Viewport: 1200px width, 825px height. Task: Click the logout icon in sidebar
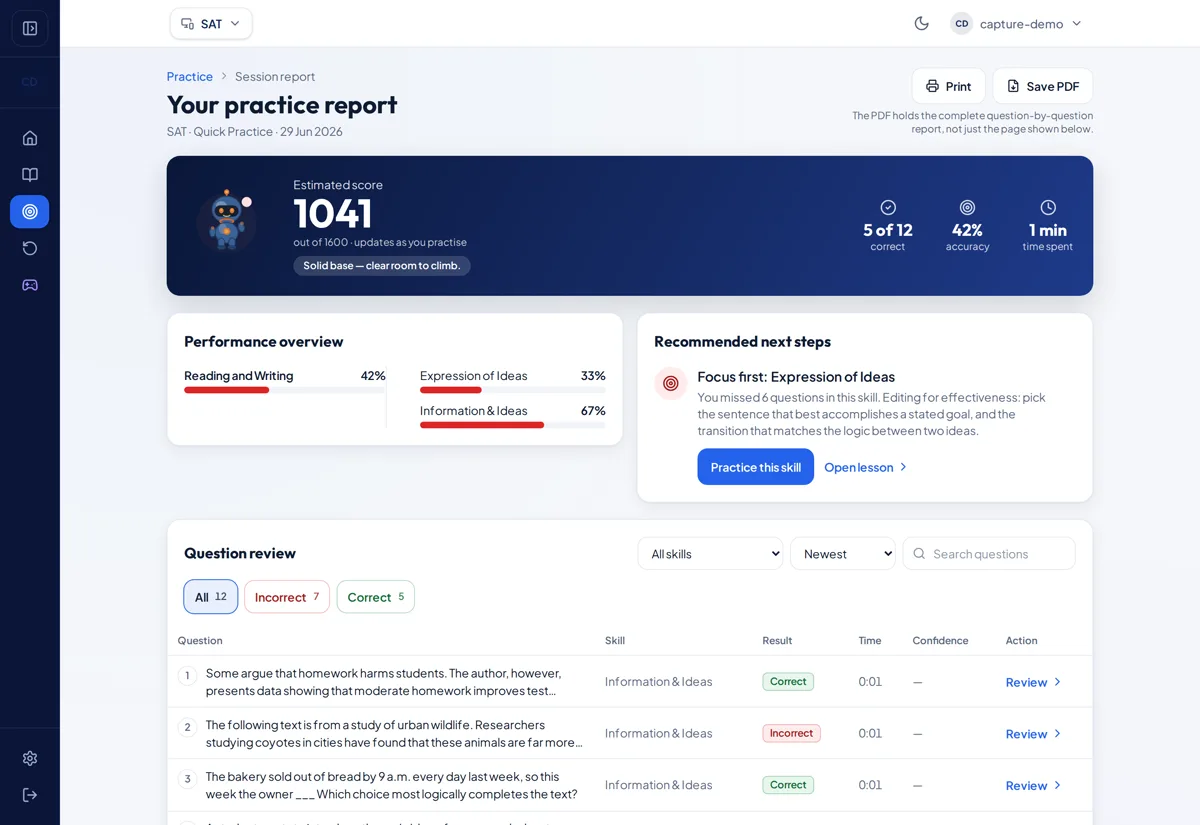coord(29,795)
